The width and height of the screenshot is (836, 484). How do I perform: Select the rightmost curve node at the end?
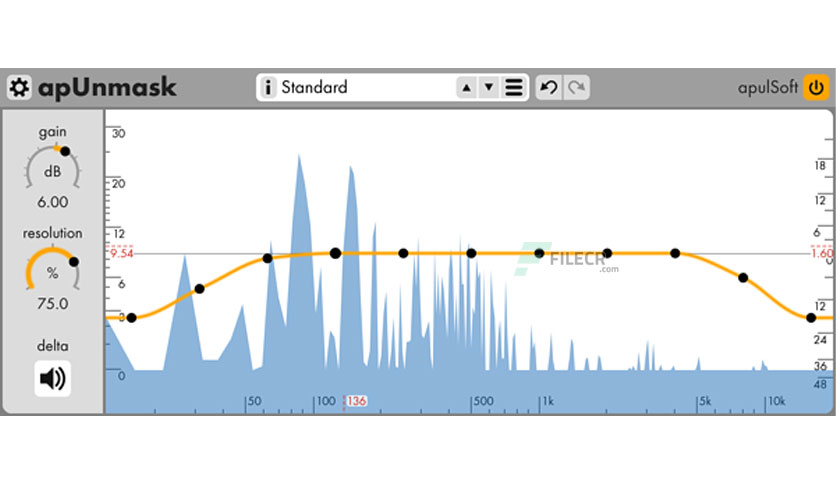811,318
